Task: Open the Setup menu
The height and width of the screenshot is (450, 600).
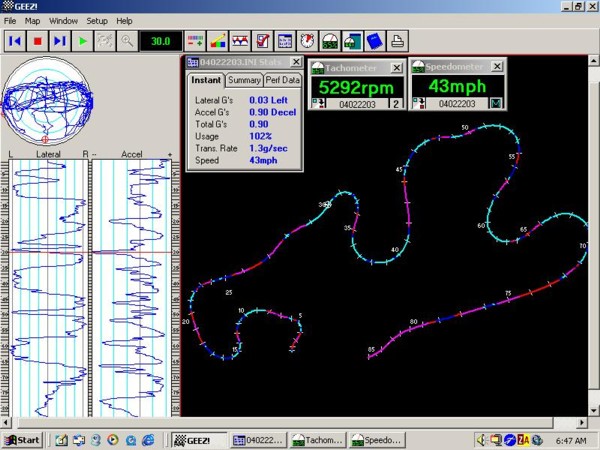Action: point(97,21)
